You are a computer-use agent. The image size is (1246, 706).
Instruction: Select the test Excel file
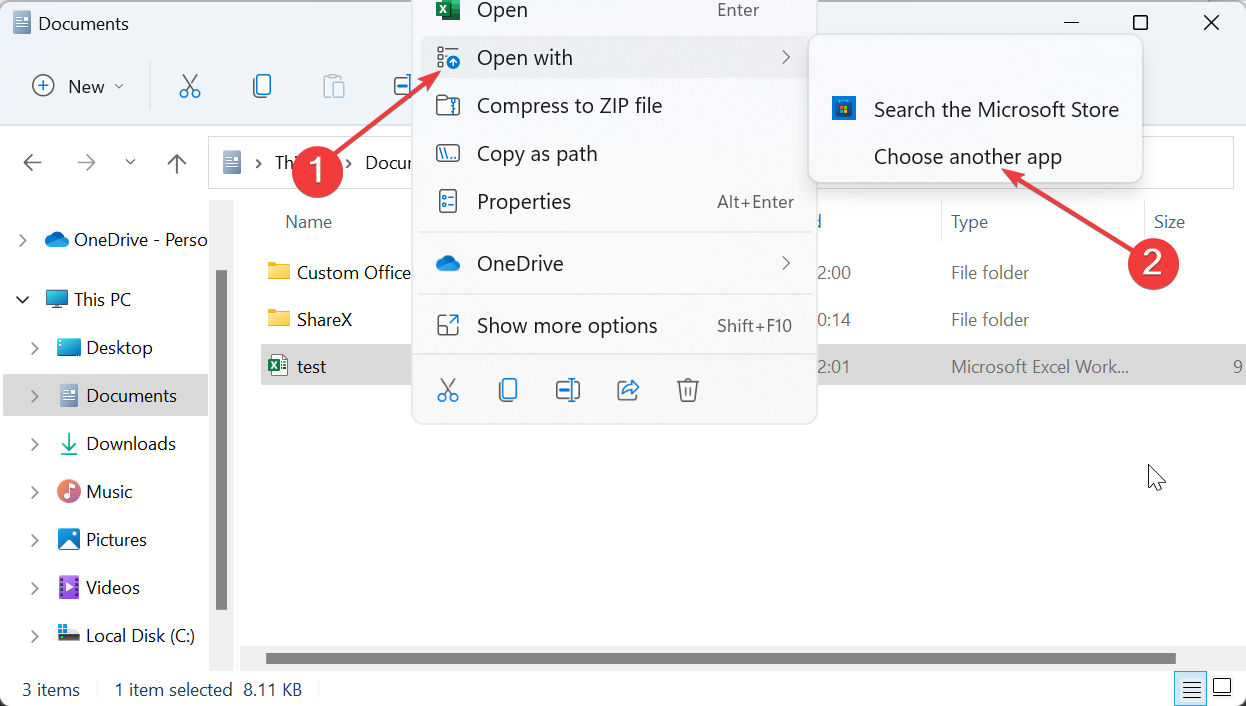coord(312,367)
